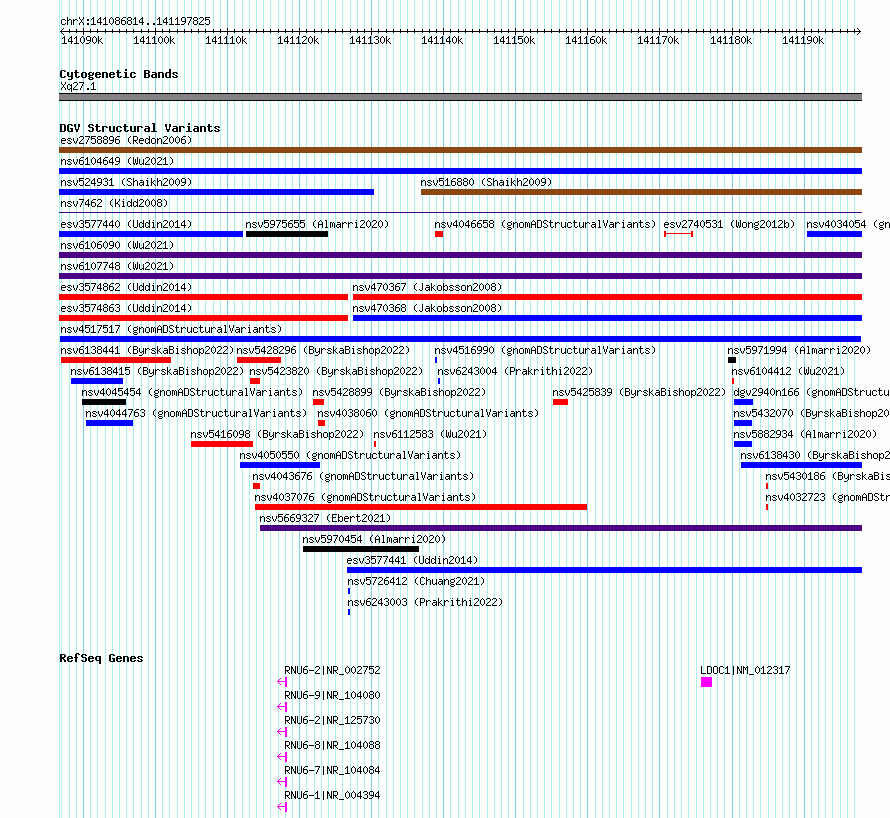
Task: Click the red nsv6138441 (ByrskaBishop2022) bar
Action: pyautogui.click(x=116, y=360)
